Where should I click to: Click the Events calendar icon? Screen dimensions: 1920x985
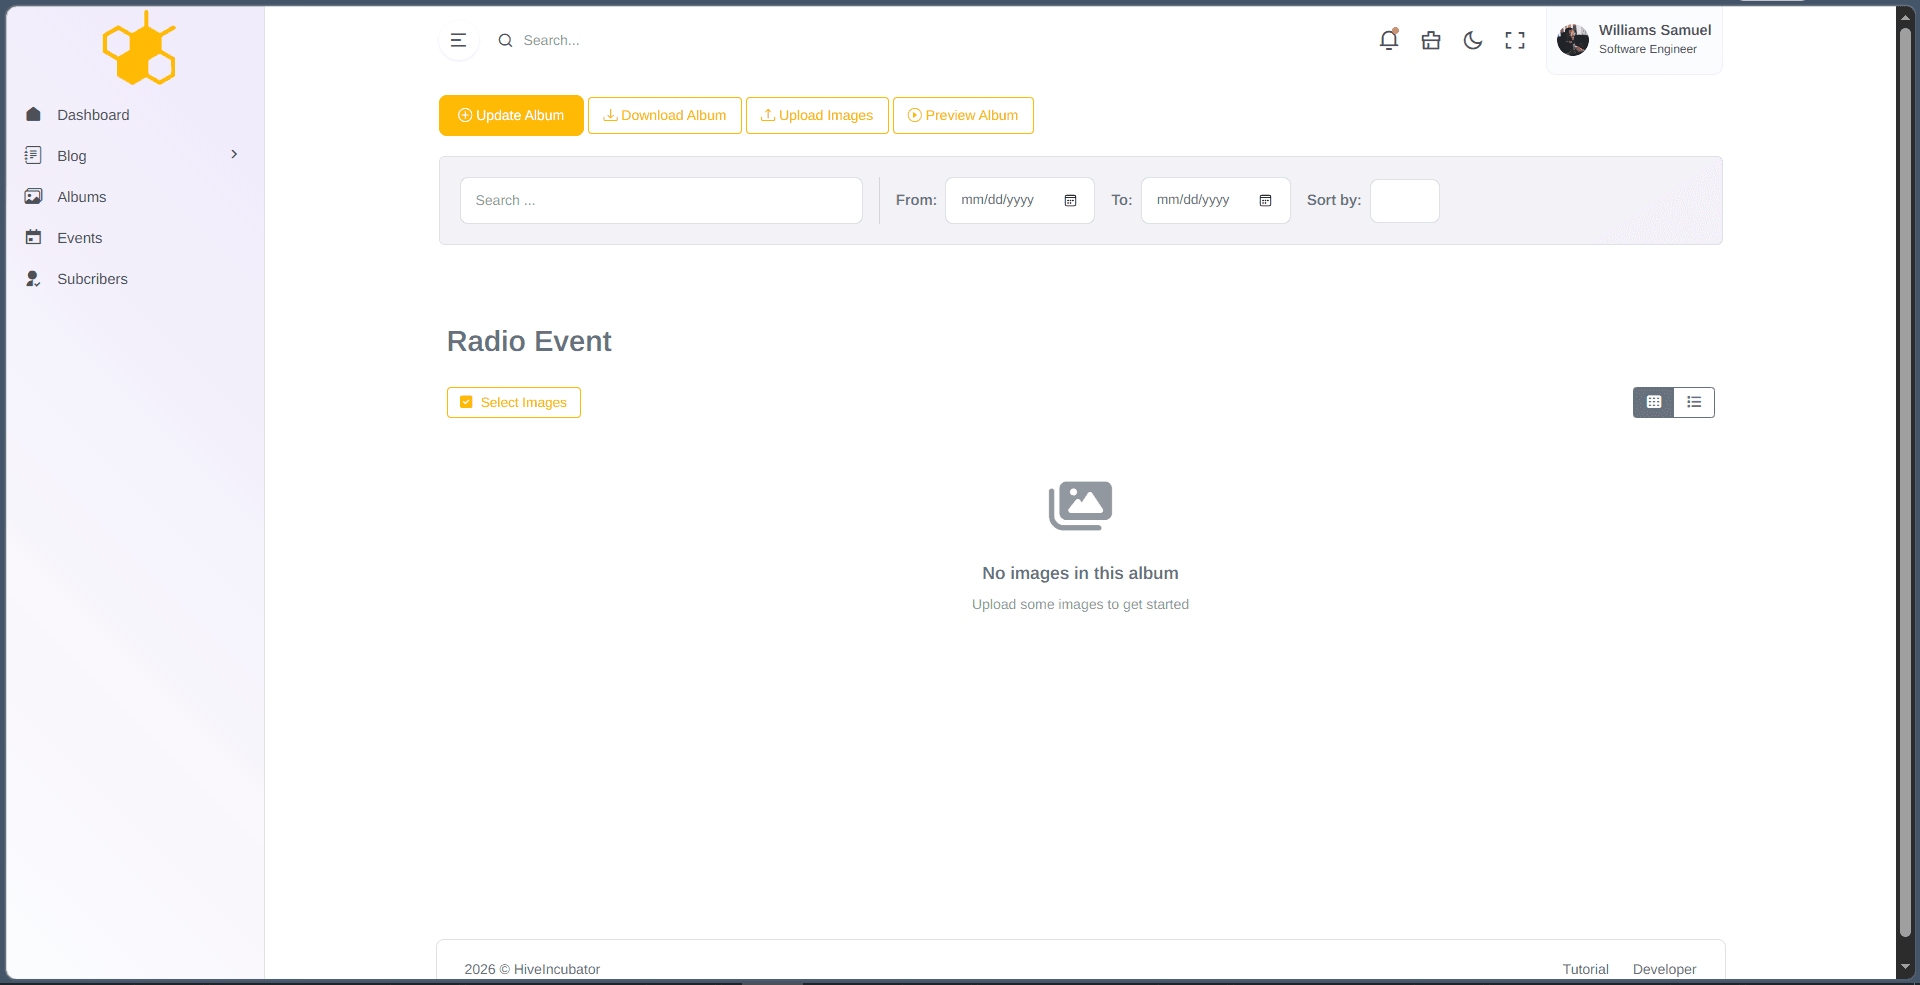[33, 237]
